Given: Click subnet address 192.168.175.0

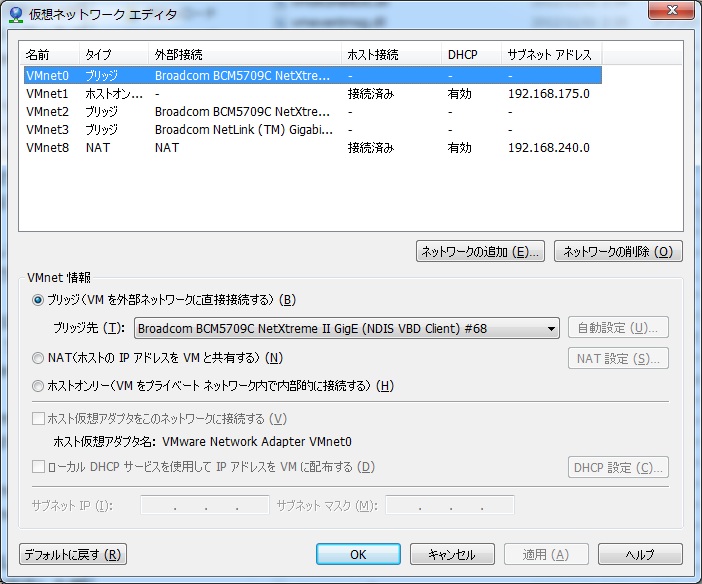Looking at the screenshot, I should pyautogui.click(x=548, y=94).
